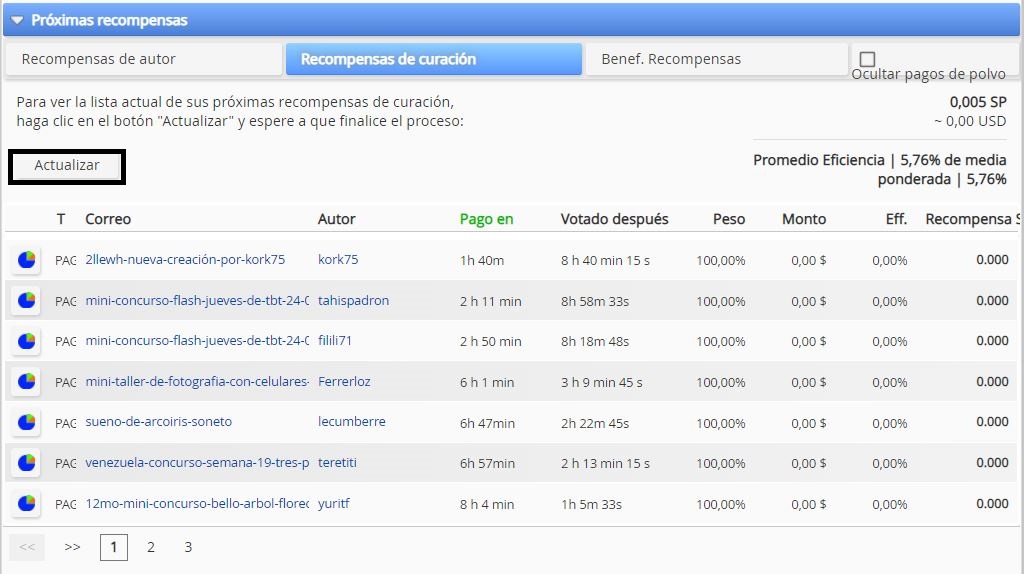Open author lecumberre profile link
The height and width of the screenshot is (574, 1024).
[351, 422]
